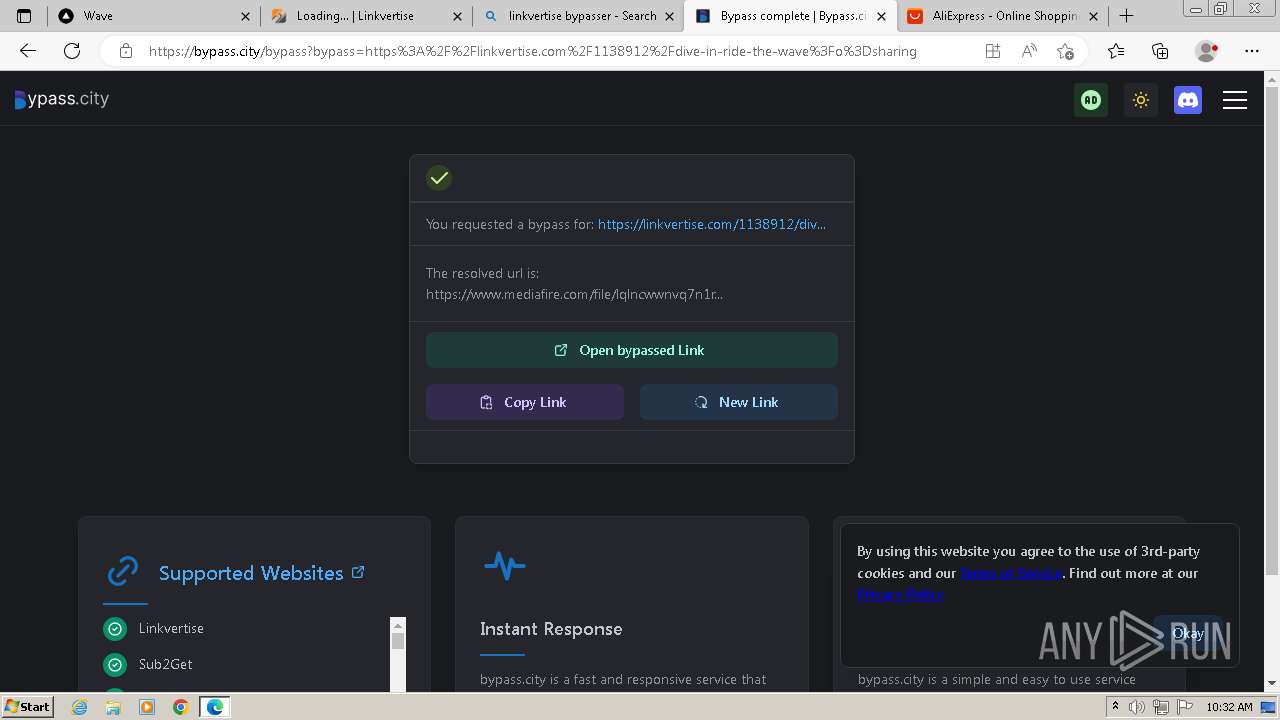Open the requested linkvertise.com link
1280x720 pixels.
pos(712,224)
